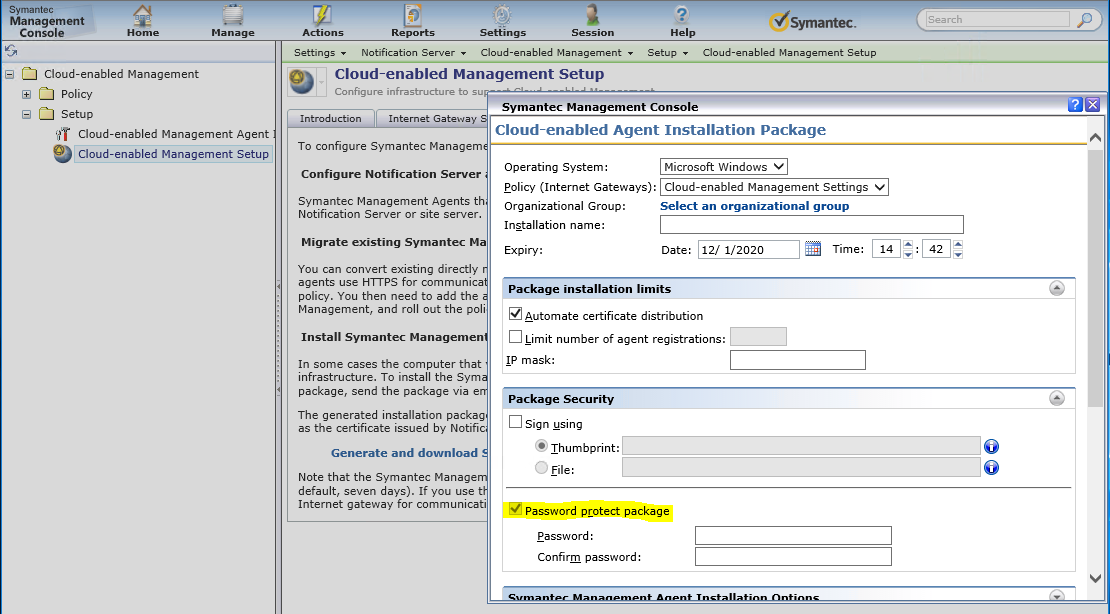This screenshot has width=1110, height=614.
Task: Click Select an organizational group link
Action: [754, 206]
